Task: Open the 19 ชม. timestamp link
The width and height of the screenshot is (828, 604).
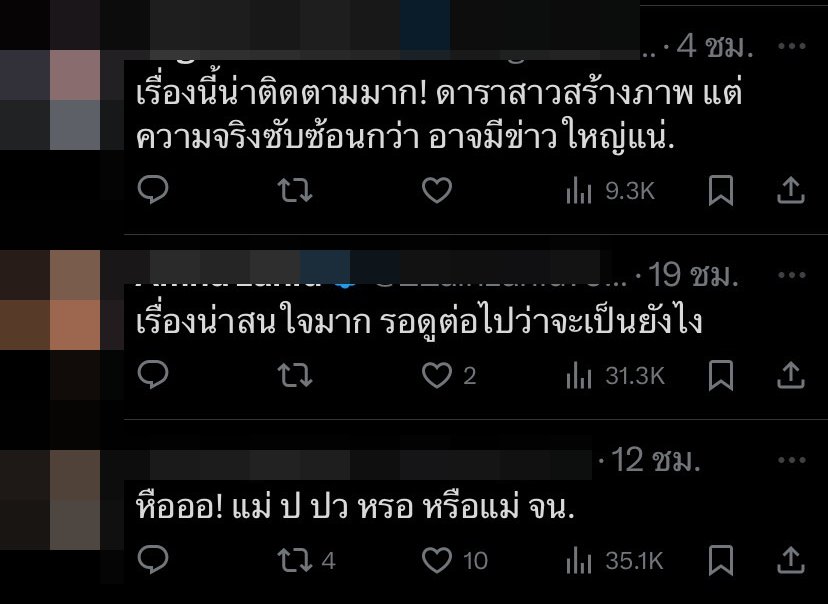Action: point(693,275)
